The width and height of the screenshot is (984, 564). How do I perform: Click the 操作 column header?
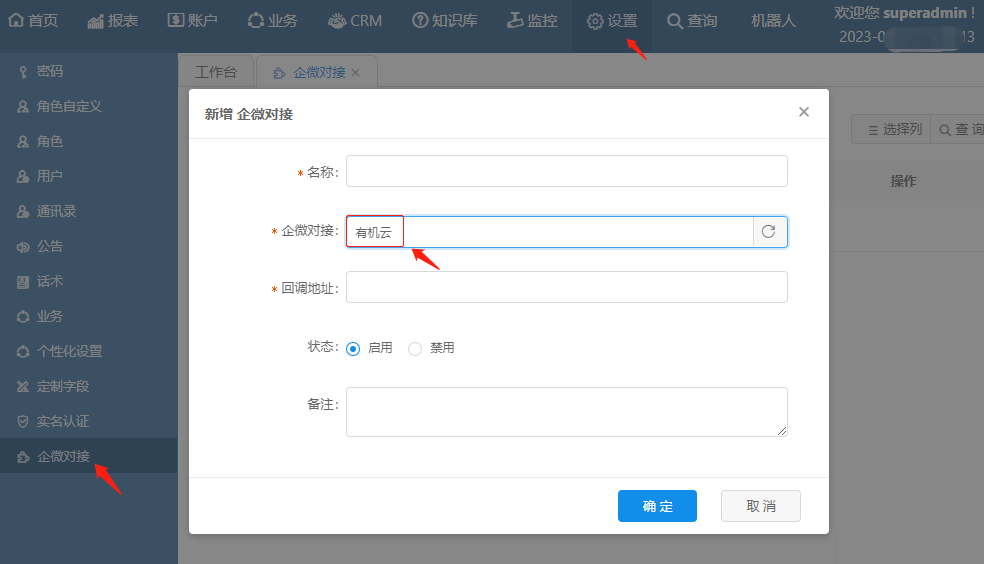point(904,181)
